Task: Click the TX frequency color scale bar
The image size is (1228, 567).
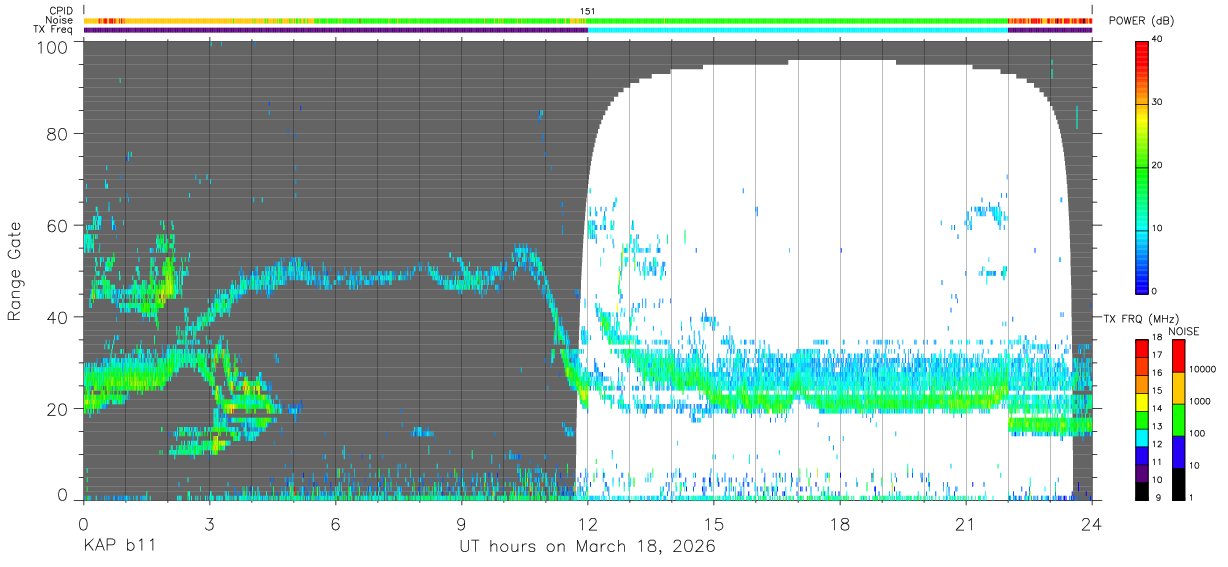Action: point(1142,419)
